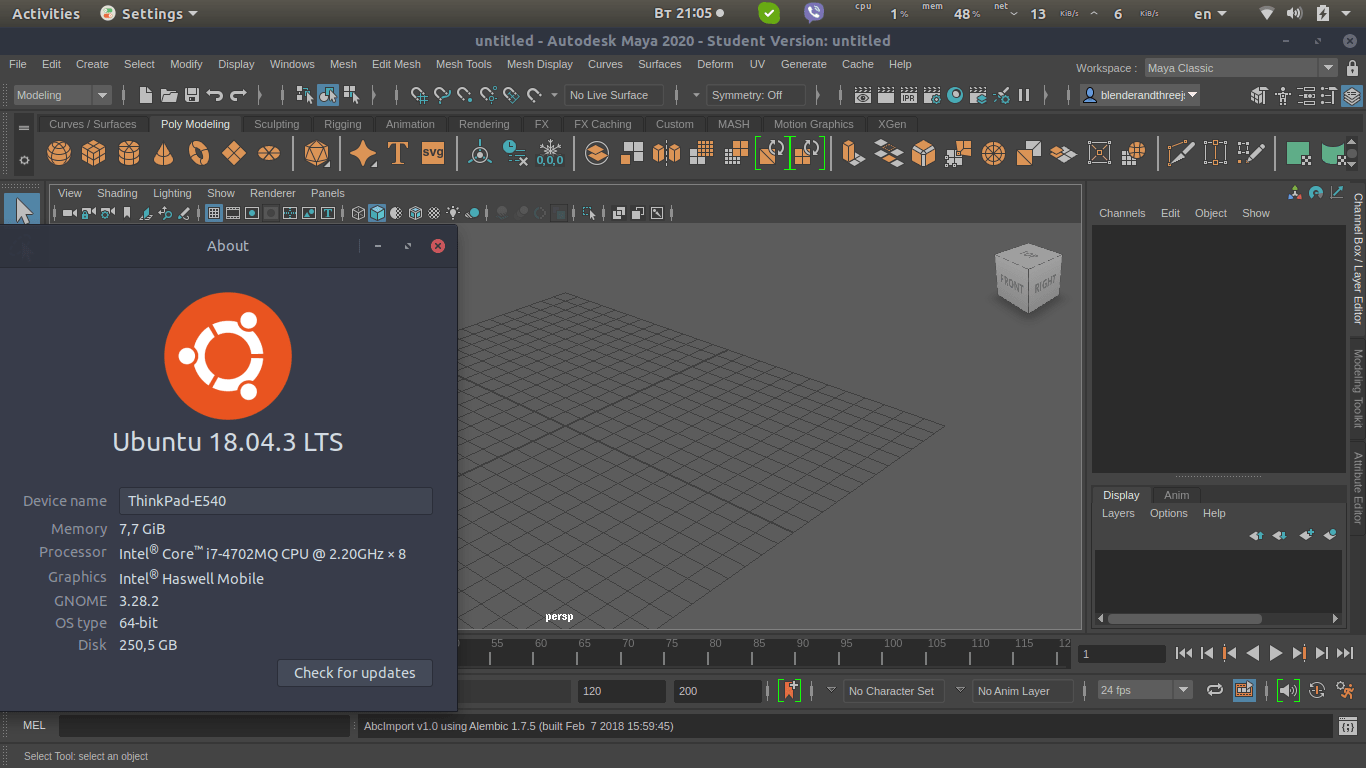Viewport: 1366px width, 768px height.
Task: Open the Modeling menu set dropdown
Action: point(63,95)
